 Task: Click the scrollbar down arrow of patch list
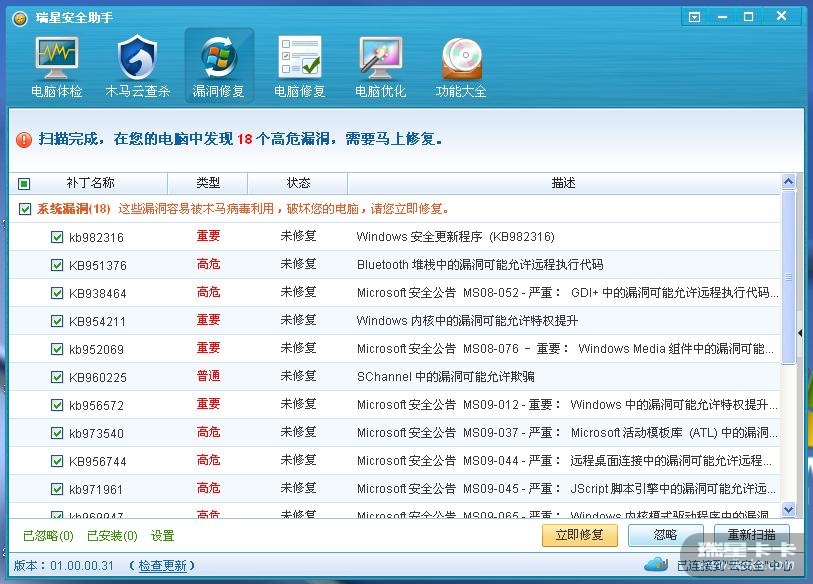(788, 510)
